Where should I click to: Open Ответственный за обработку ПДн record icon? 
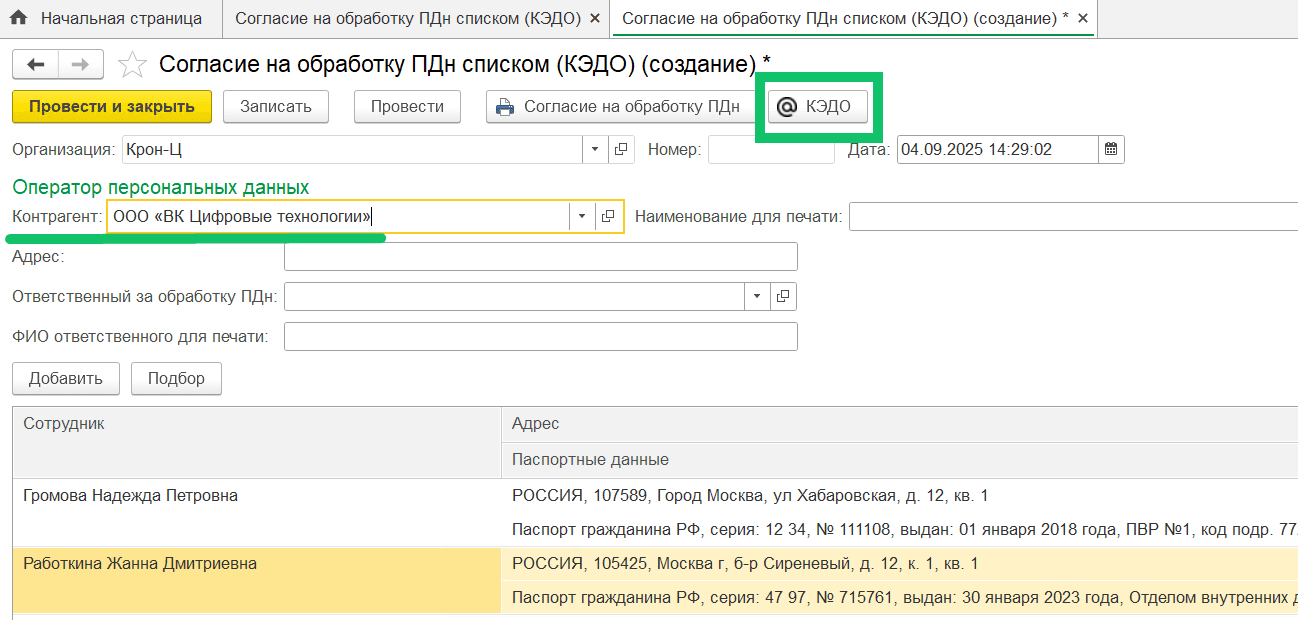point(782,297)
